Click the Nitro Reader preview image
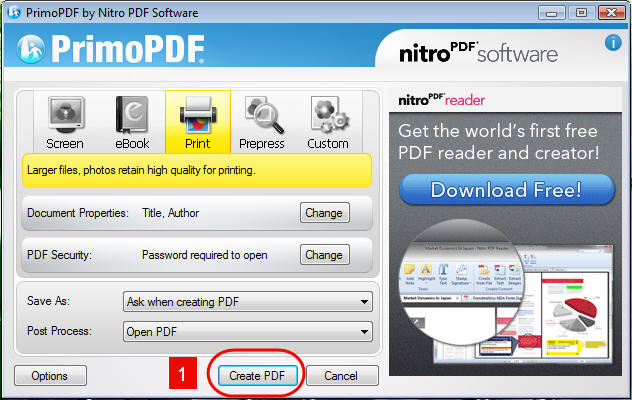The image size is (632, 400). 507,291
